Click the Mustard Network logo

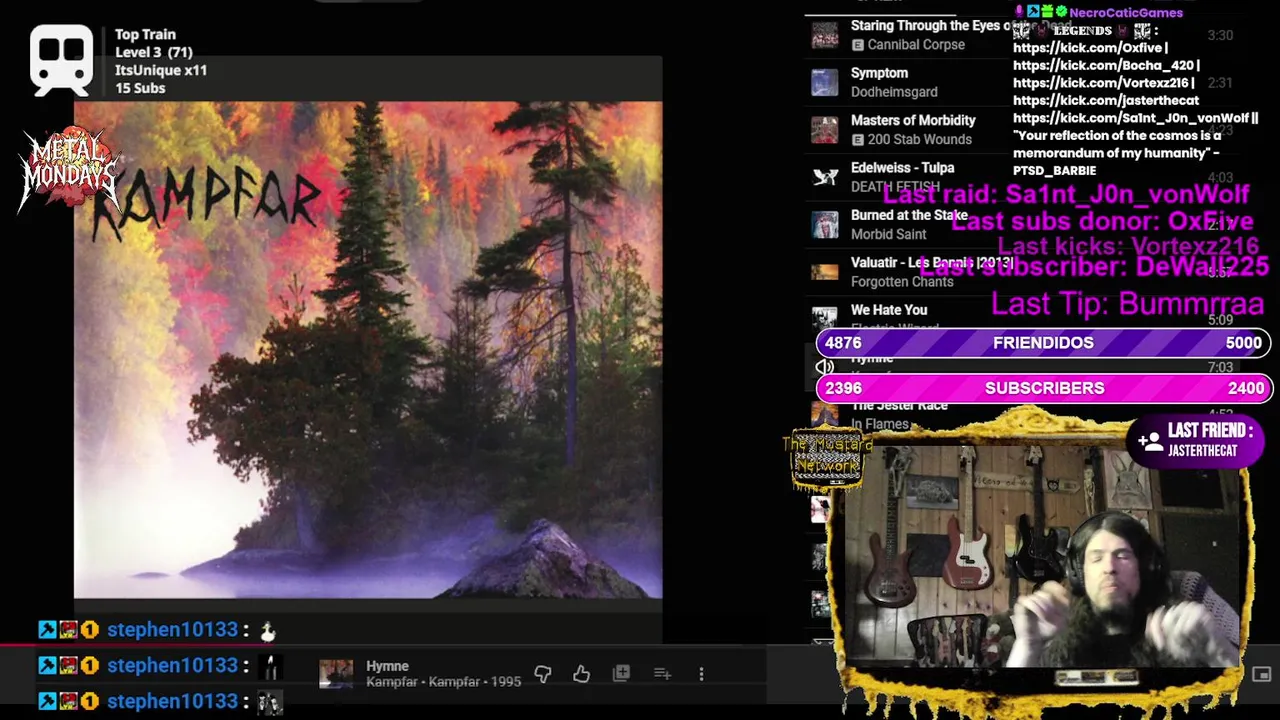click(x=826, y=460)
